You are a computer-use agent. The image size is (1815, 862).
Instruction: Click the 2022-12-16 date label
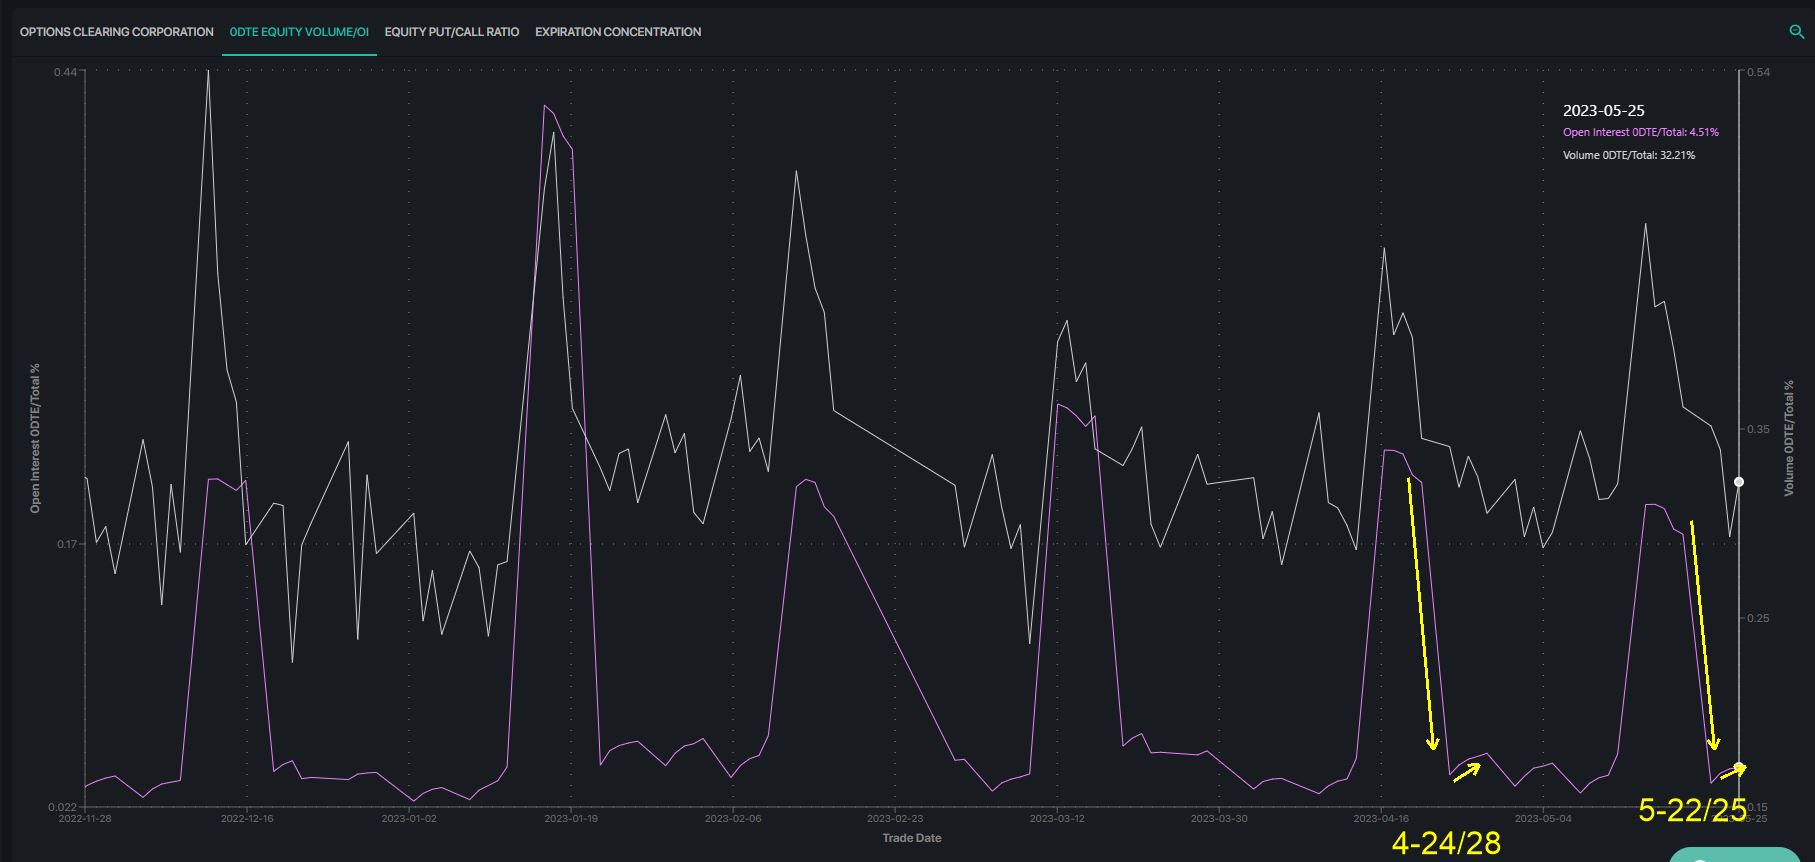pos(247,818)
